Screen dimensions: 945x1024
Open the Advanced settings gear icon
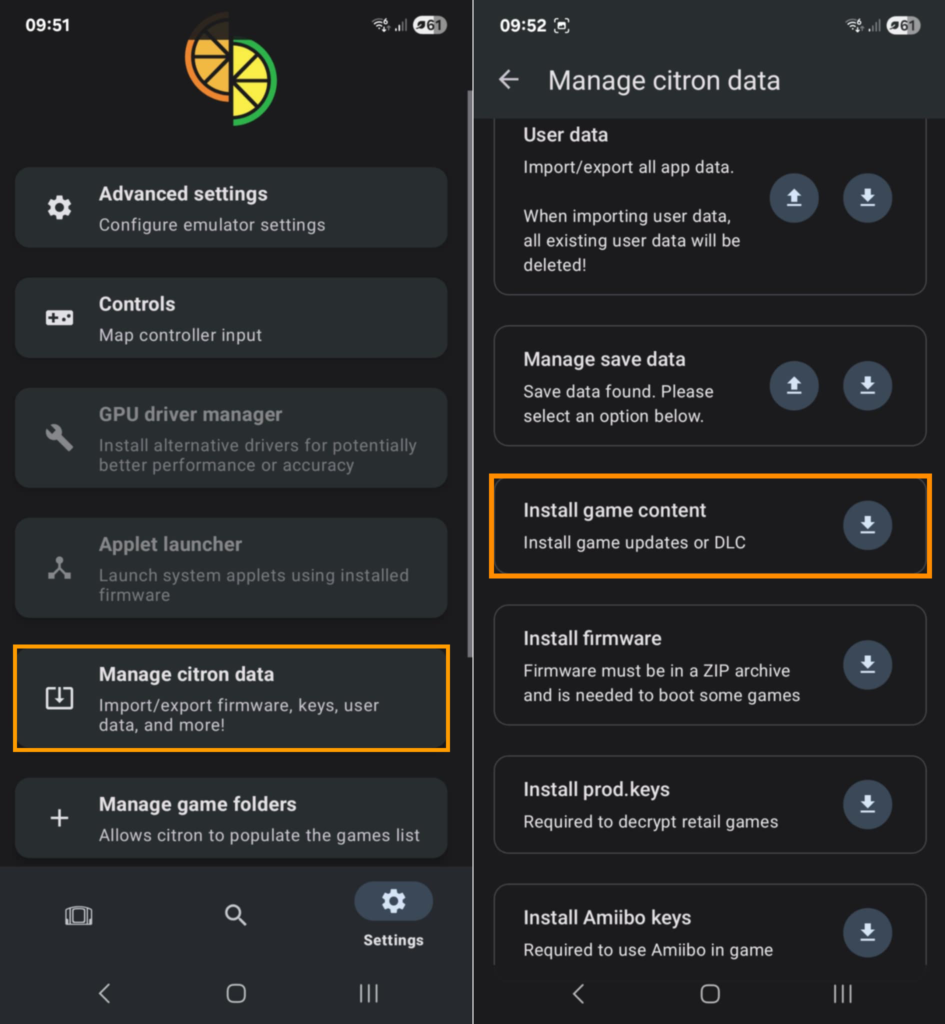pos(58,207)
